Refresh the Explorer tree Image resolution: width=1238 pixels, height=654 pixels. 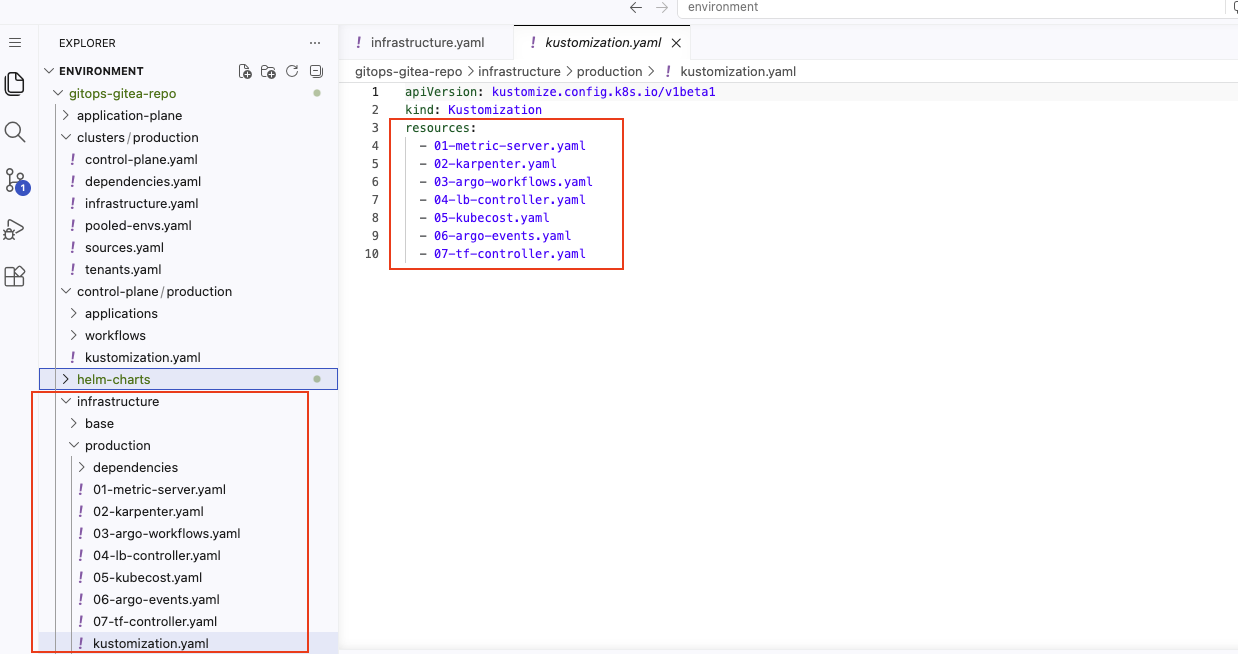(x=291, y=71)
